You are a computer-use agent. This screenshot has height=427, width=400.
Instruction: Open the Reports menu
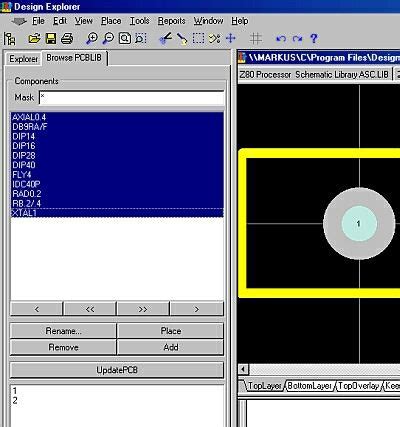(171, 21)
